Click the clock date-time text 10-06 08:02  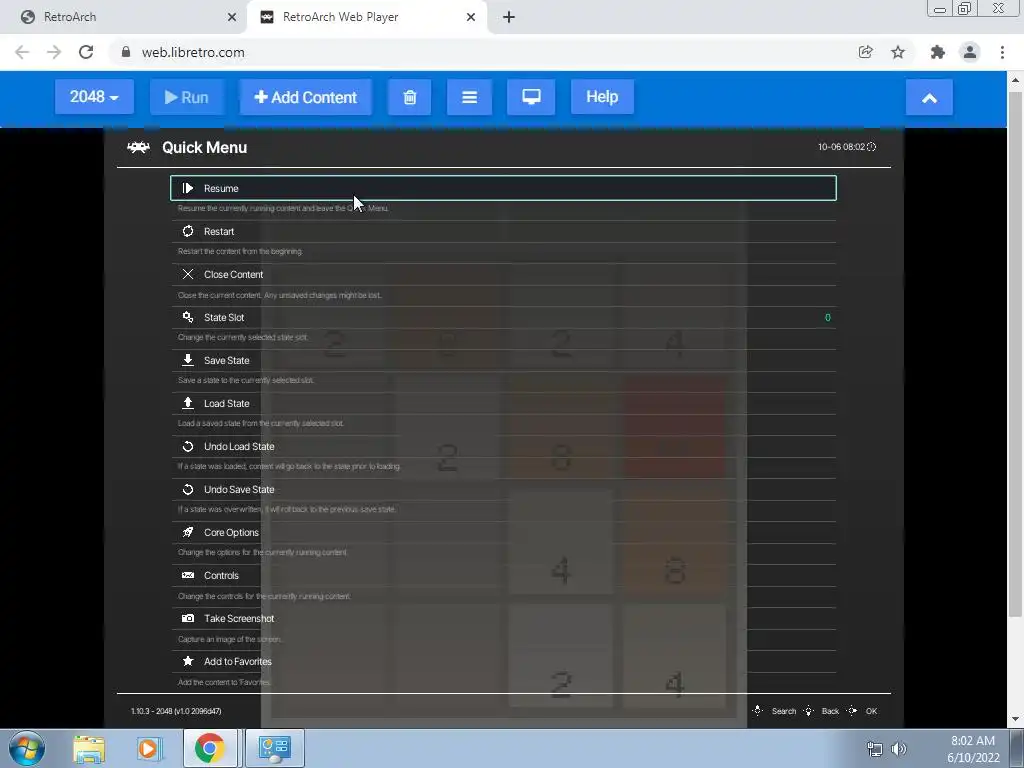pos(841,147)
